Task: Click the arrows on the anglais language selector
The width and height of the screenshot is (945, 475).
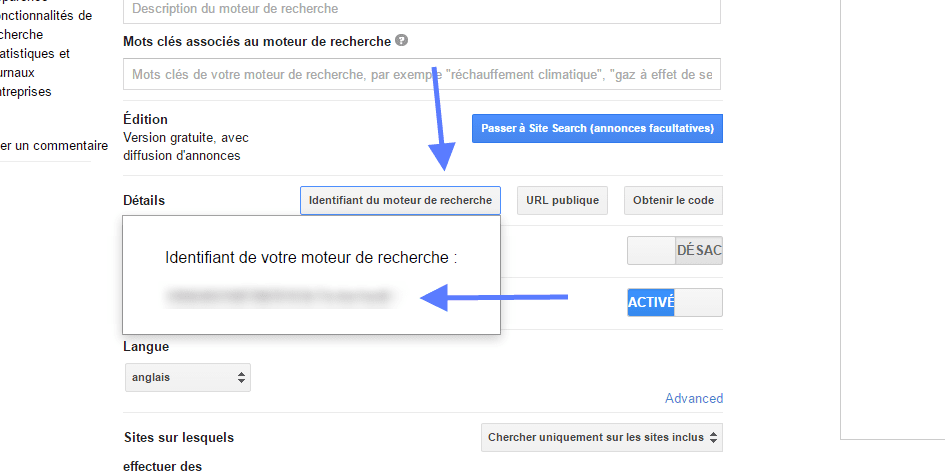Action: click(241, 378)
